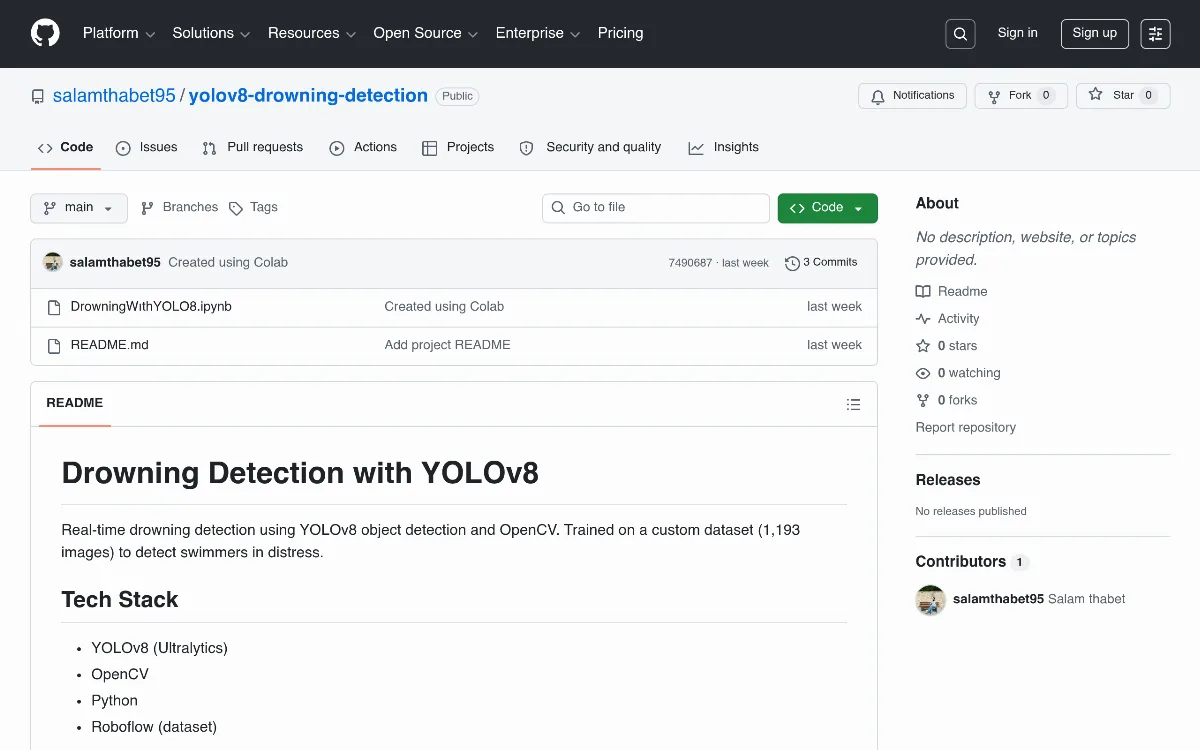The height and width of the screenshot is (750, 1200).
Task: Open Releases heading link
Action: [948, 480]
